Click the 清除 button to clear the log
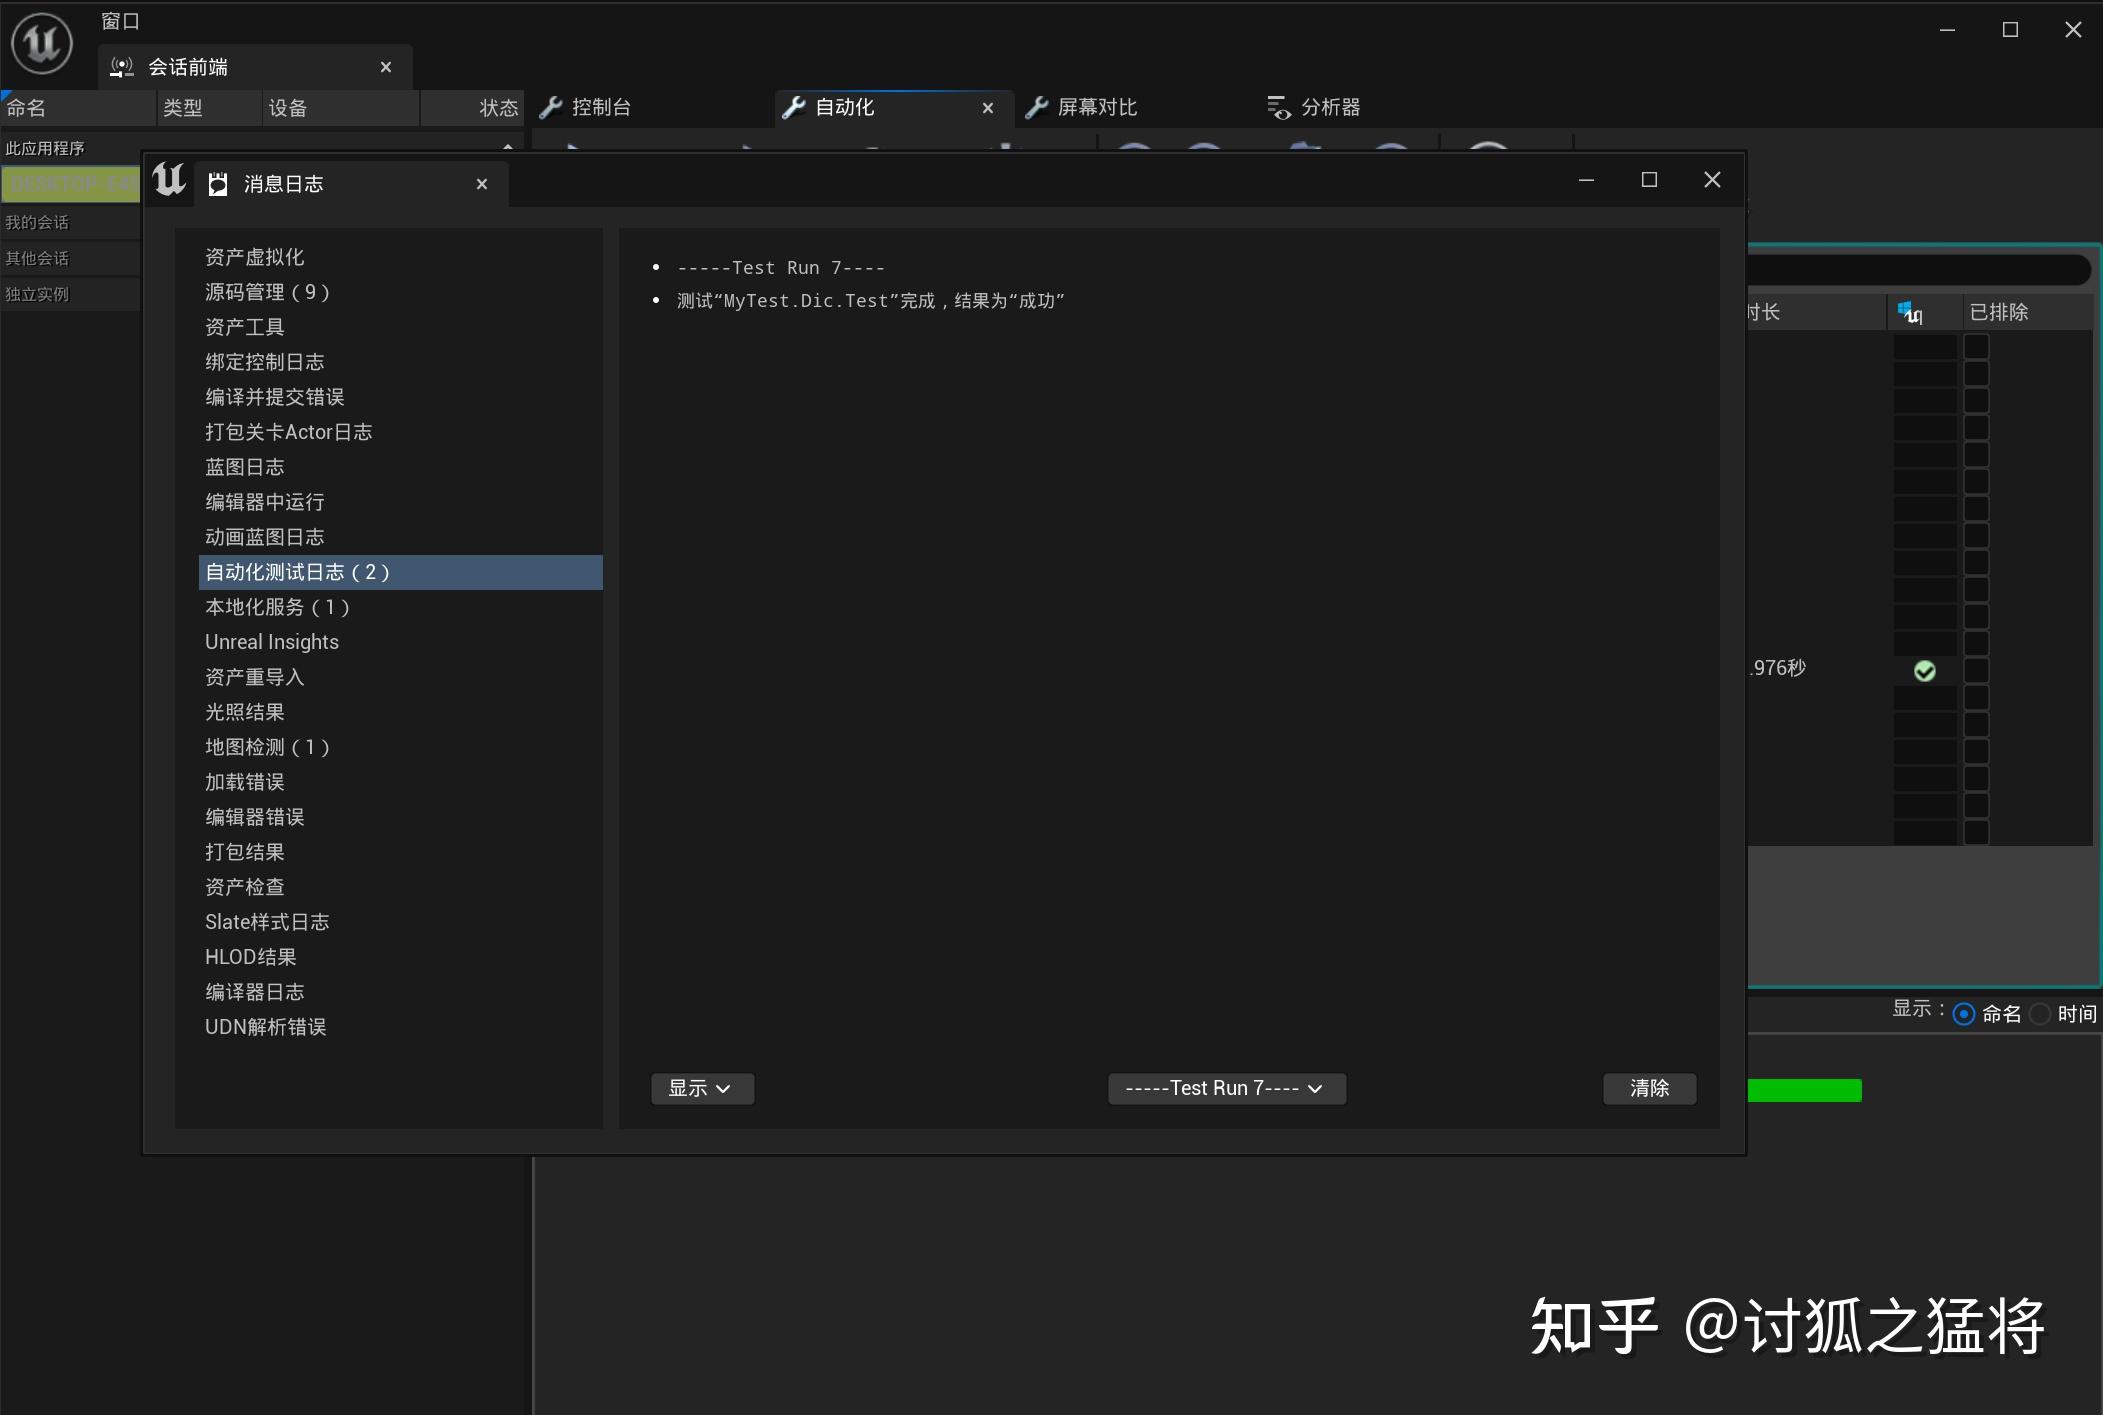The height and width of the screenshot is (1415, 2103). pos(1648,1088)
